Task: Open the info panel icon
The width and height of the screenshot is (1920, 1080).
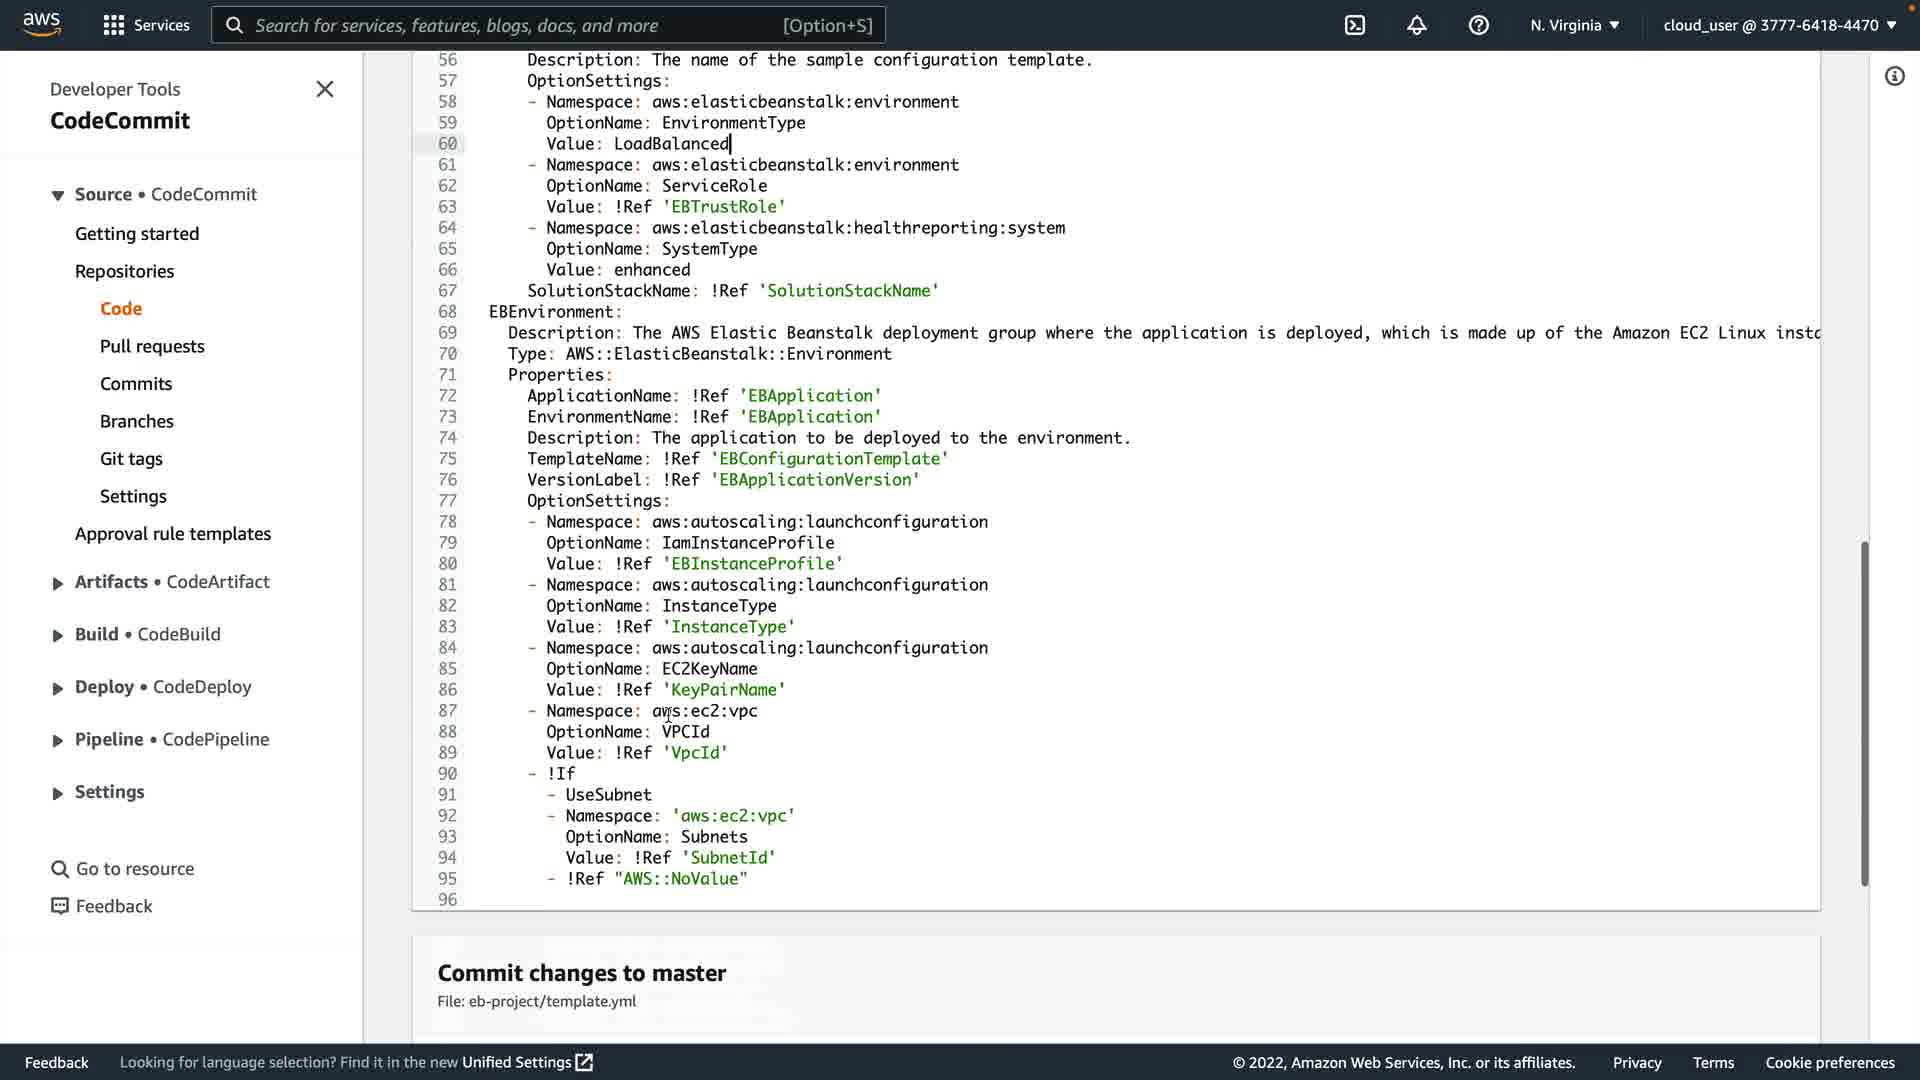Action: coord(1895,77)
